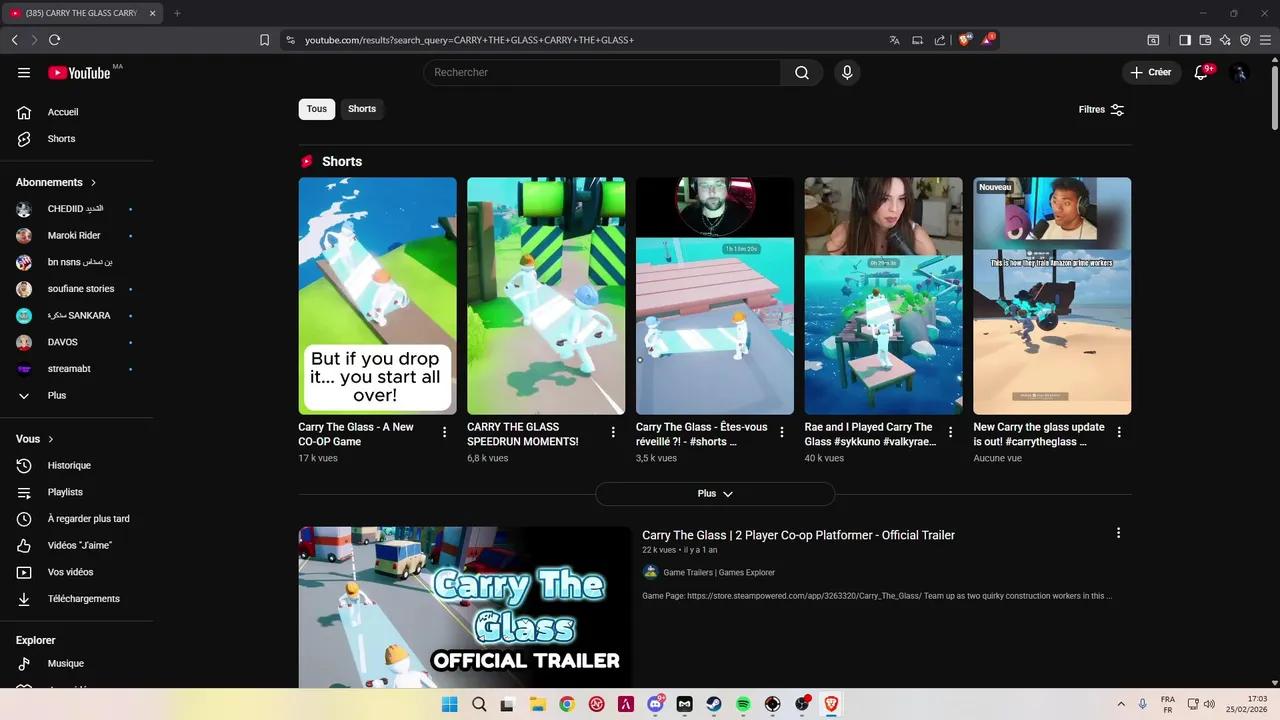1280x720 pixels.
Task: Click the share page icon in address bar
Action: coord(940,40)
